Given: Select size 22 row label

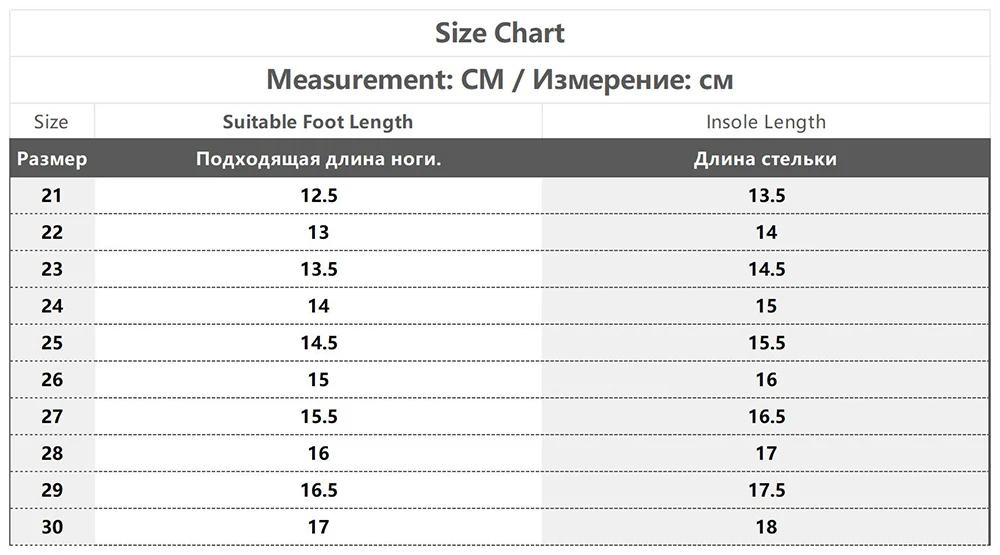Looking at the screenshot, I should click(52, 232).
